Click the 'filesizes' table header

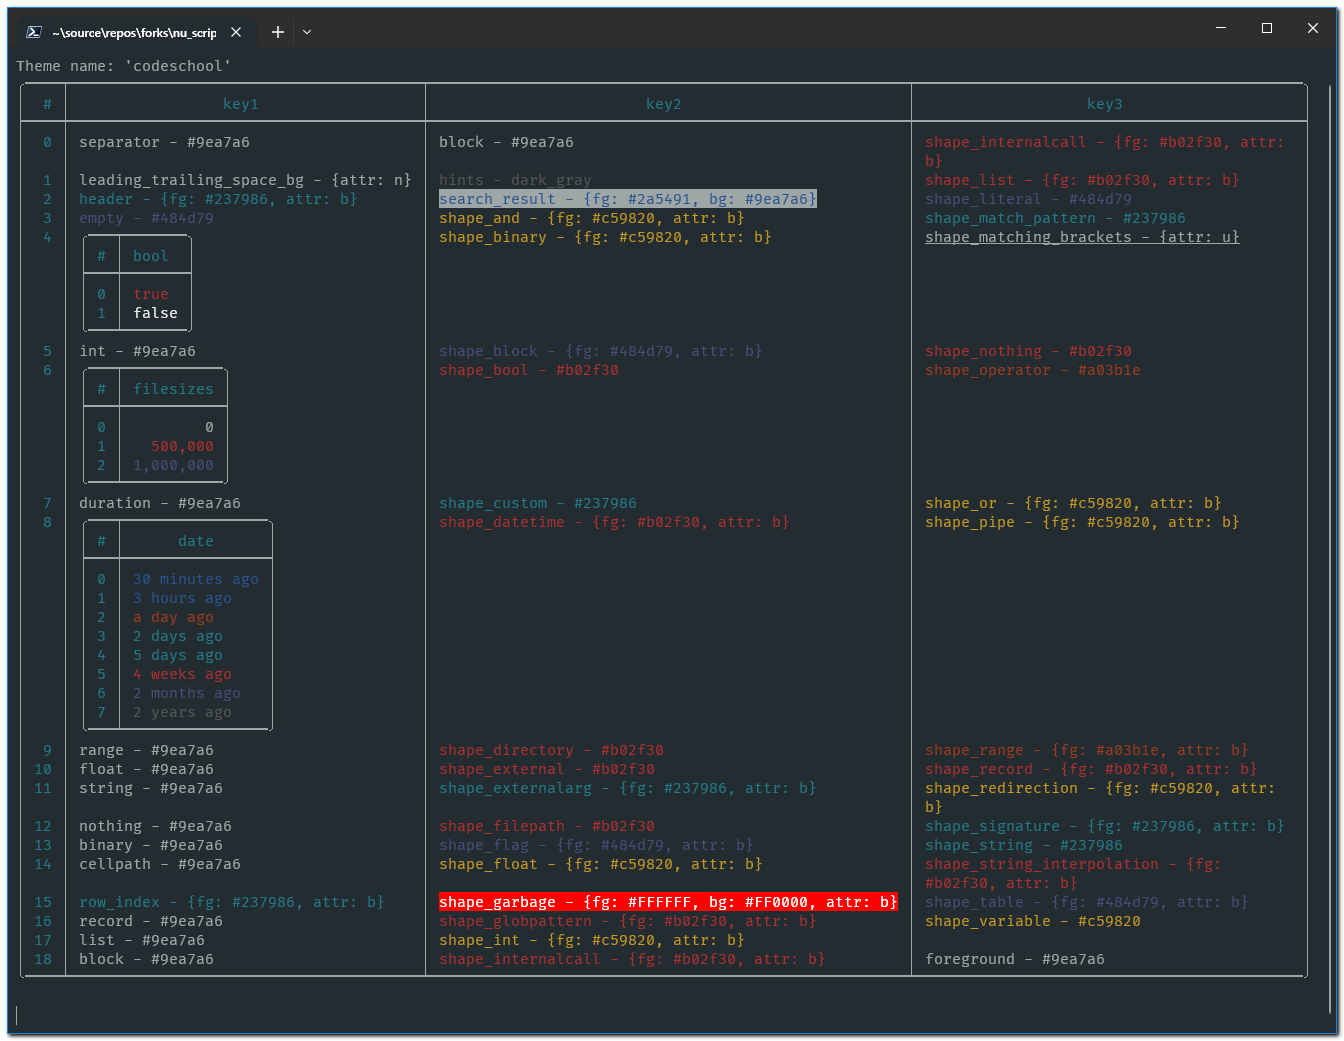(174, 389)
